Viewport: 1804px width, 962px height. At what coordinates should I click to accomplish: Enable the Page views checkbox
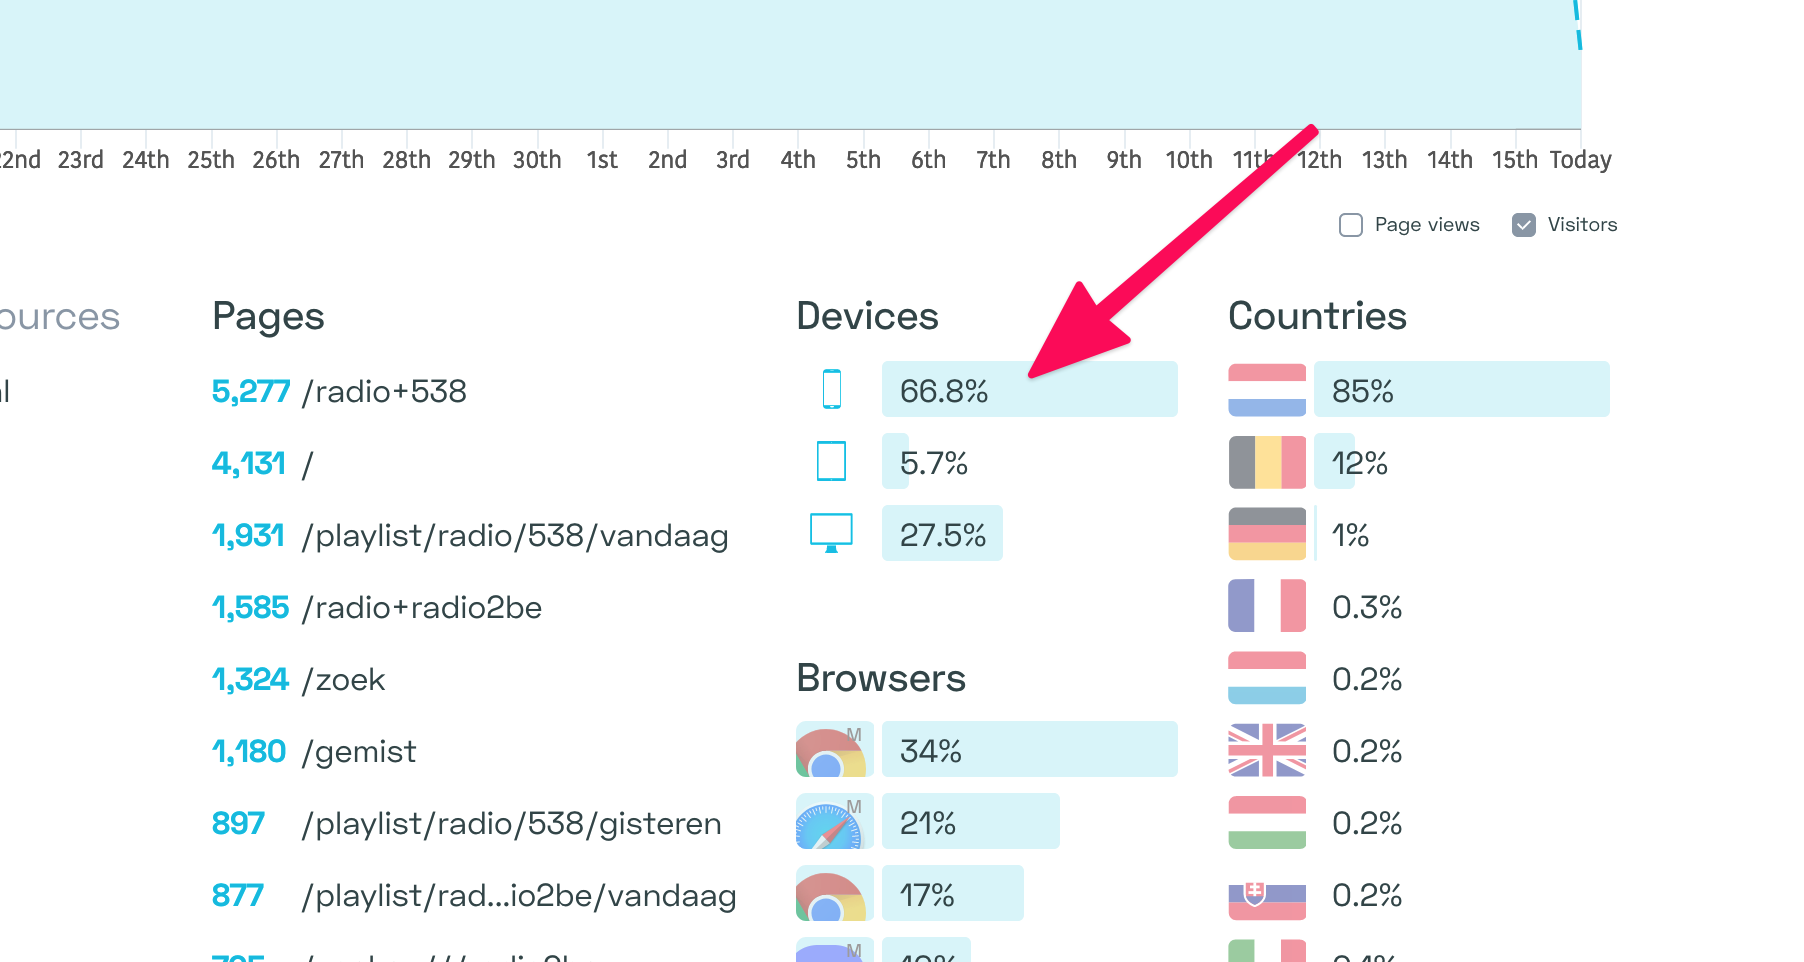click(1350, 225)
